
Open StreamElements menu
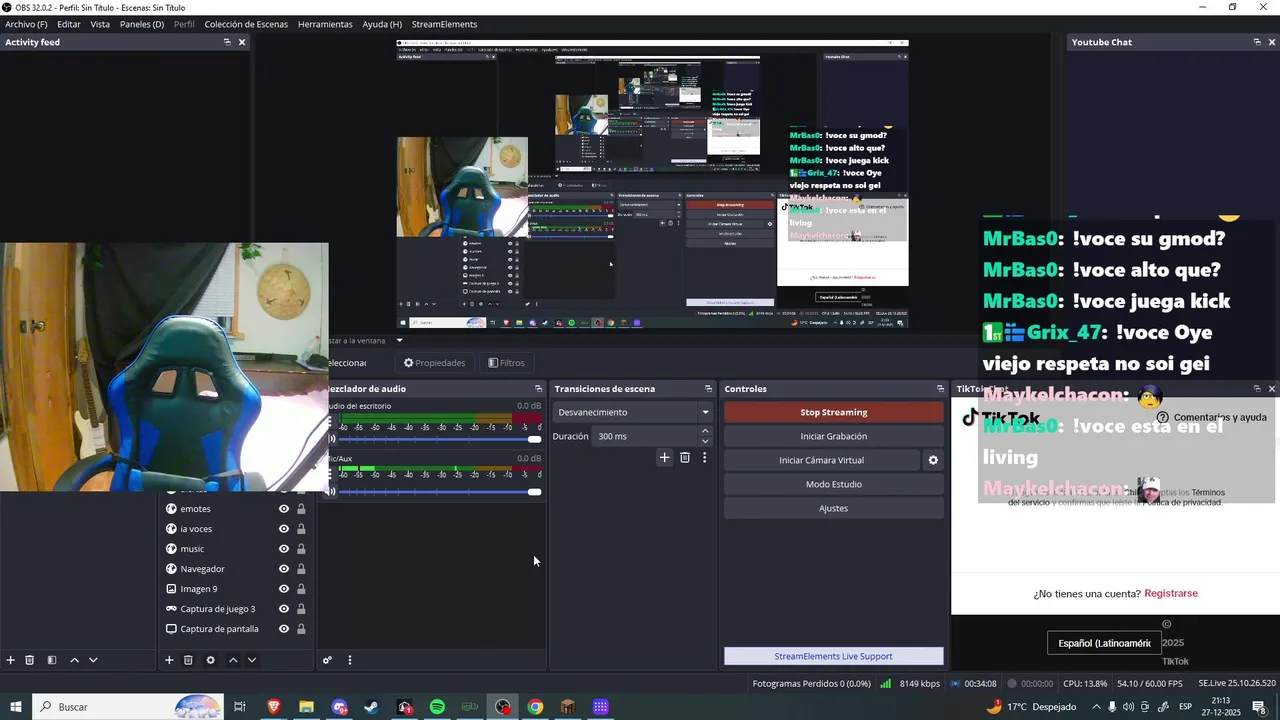tap(444, 24)
